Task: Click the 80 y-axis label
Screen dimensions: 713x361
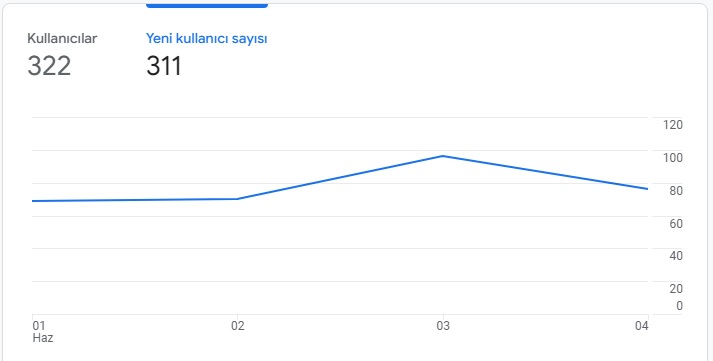Action: (676, 191)
